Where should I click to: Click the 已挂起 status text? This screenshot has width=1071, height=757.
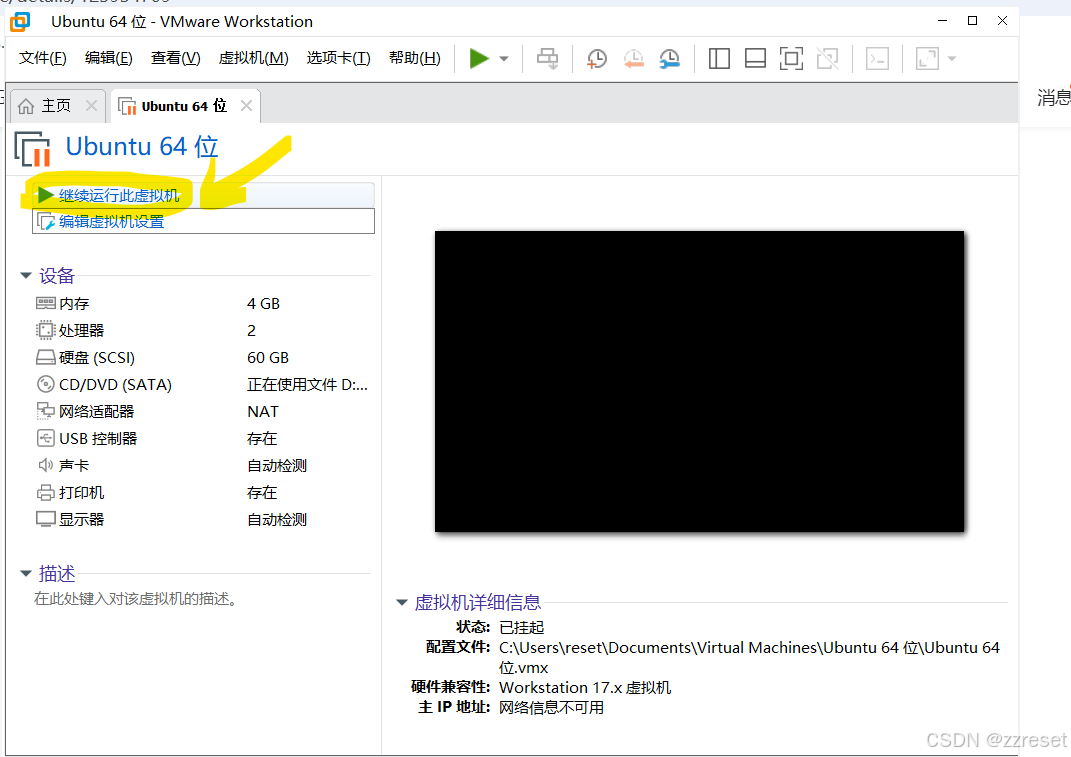coord(521,627)
